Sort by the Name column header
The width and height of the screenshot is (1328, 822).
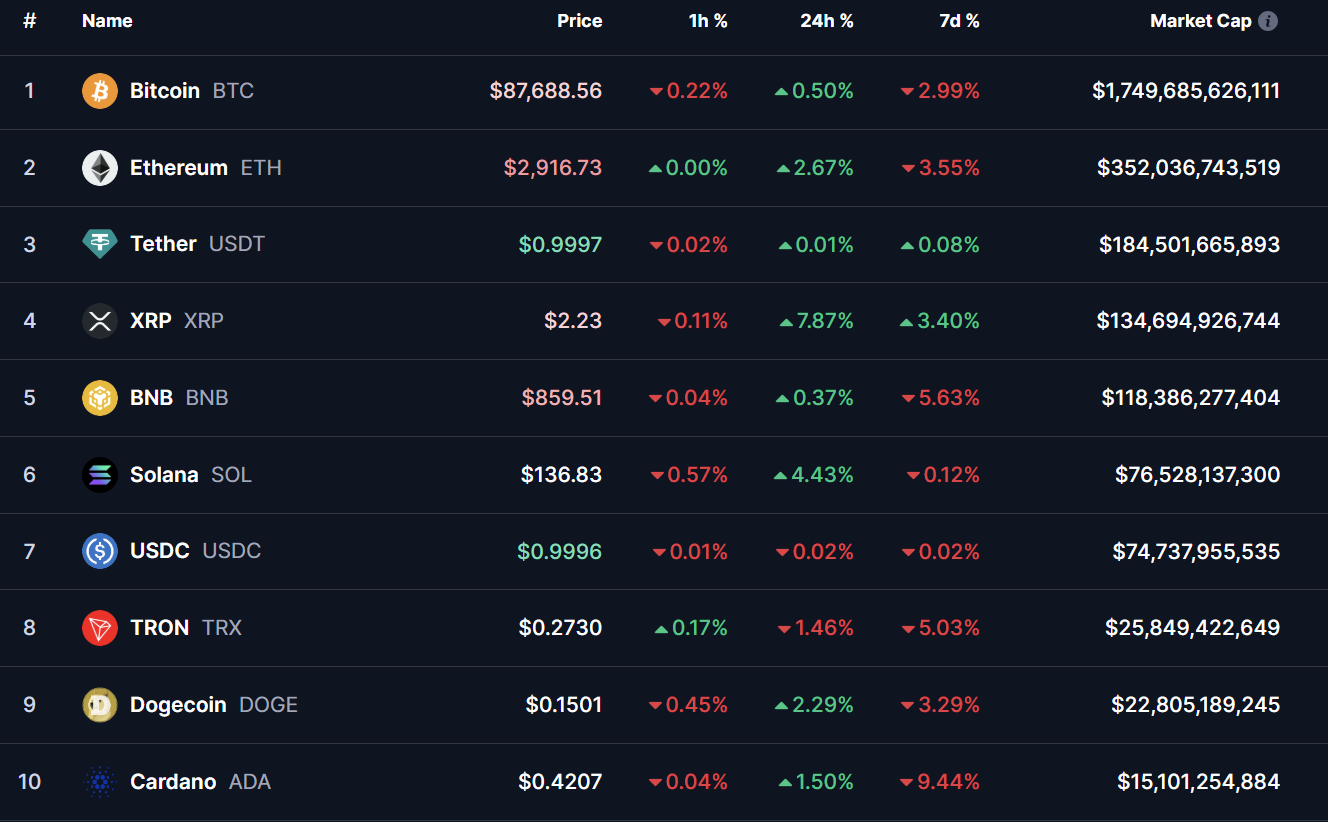(107, 21)
